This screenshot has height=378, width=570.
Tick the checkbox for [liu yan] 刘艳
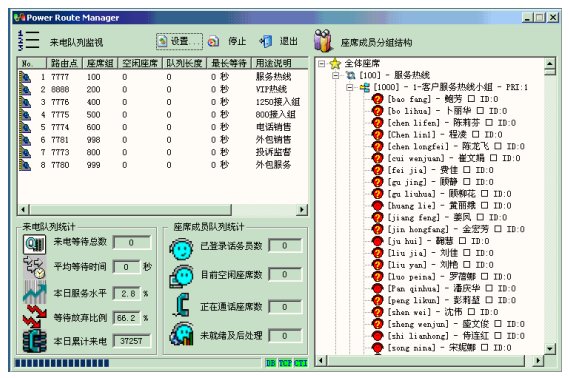tap(467, 265)
